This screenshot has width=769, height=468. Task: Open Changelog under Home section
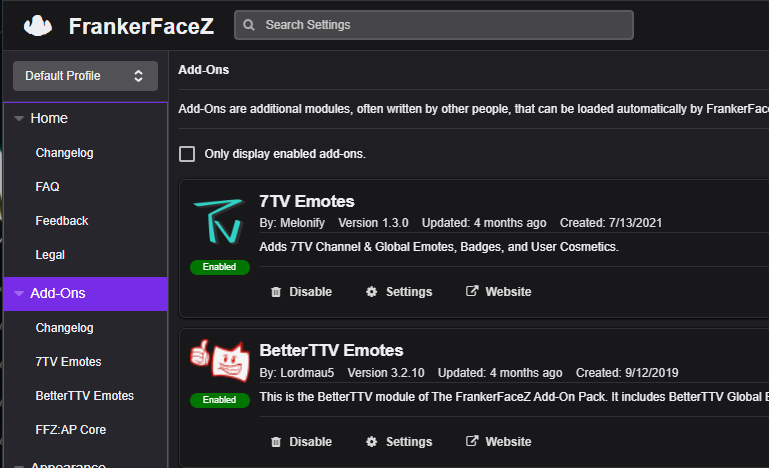pyautogui.click(x=64, y=153)
